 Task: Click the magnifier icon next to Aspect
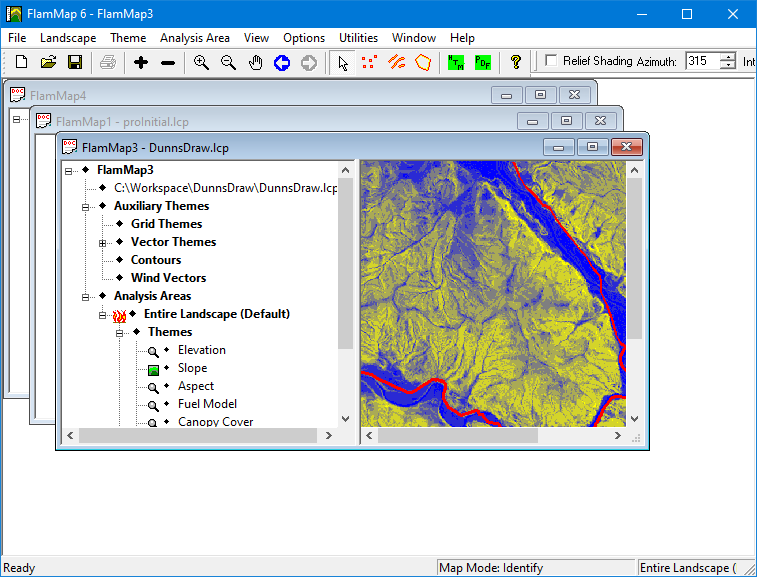(153, 388)
